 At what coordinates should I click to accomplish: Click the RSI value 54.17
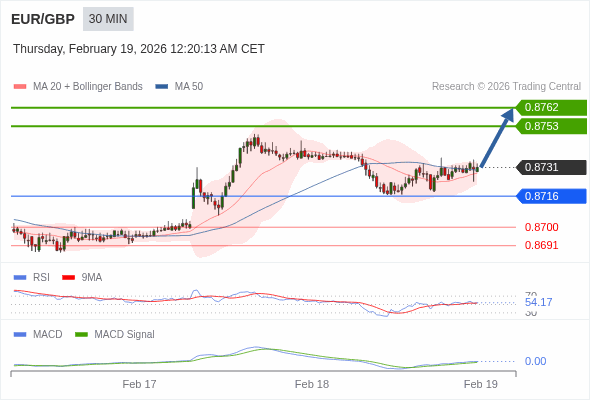coord(538,302)
